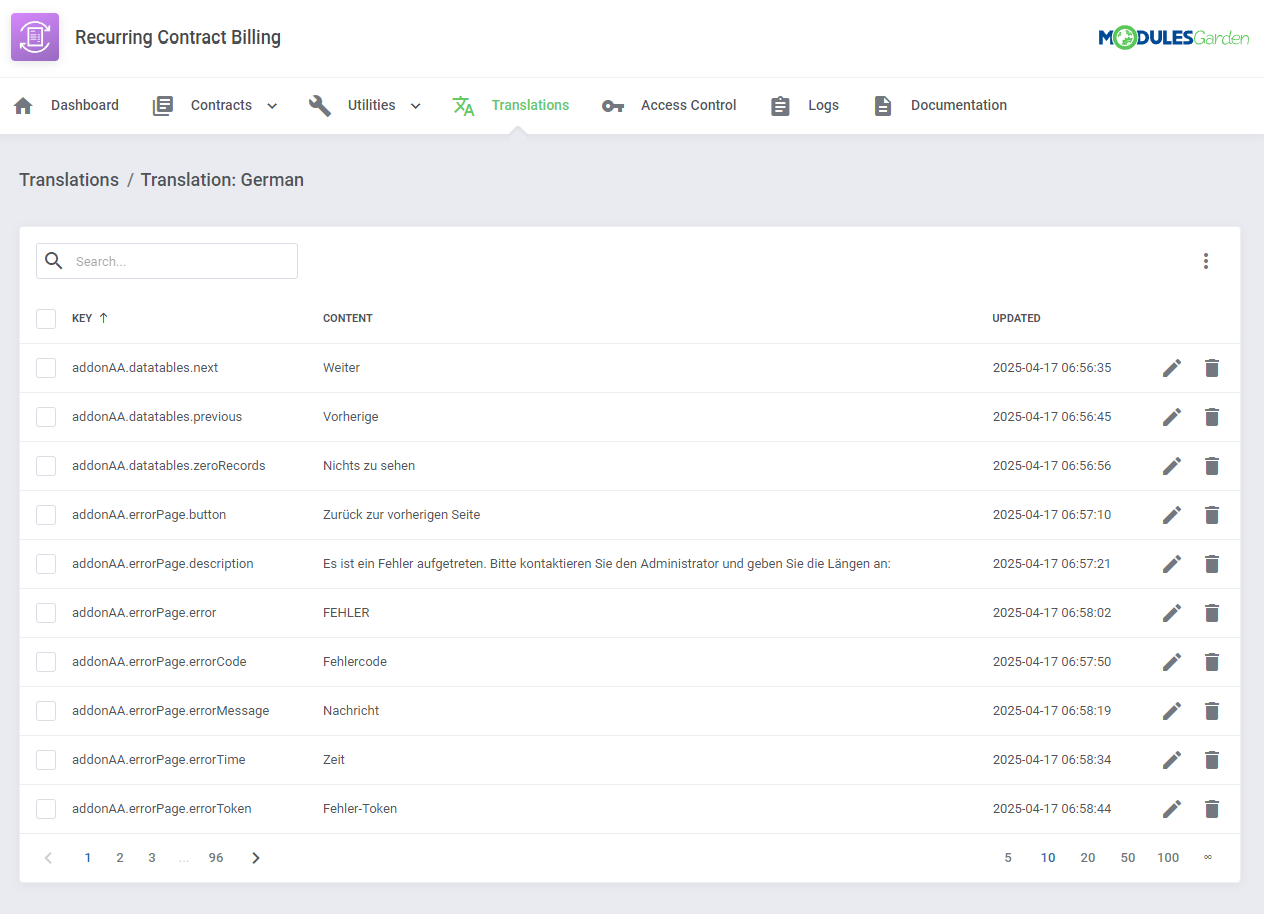Open the Dashboard menu item
The width and height of the screenshot is (1264, 914).
click(x=85, y=105)
